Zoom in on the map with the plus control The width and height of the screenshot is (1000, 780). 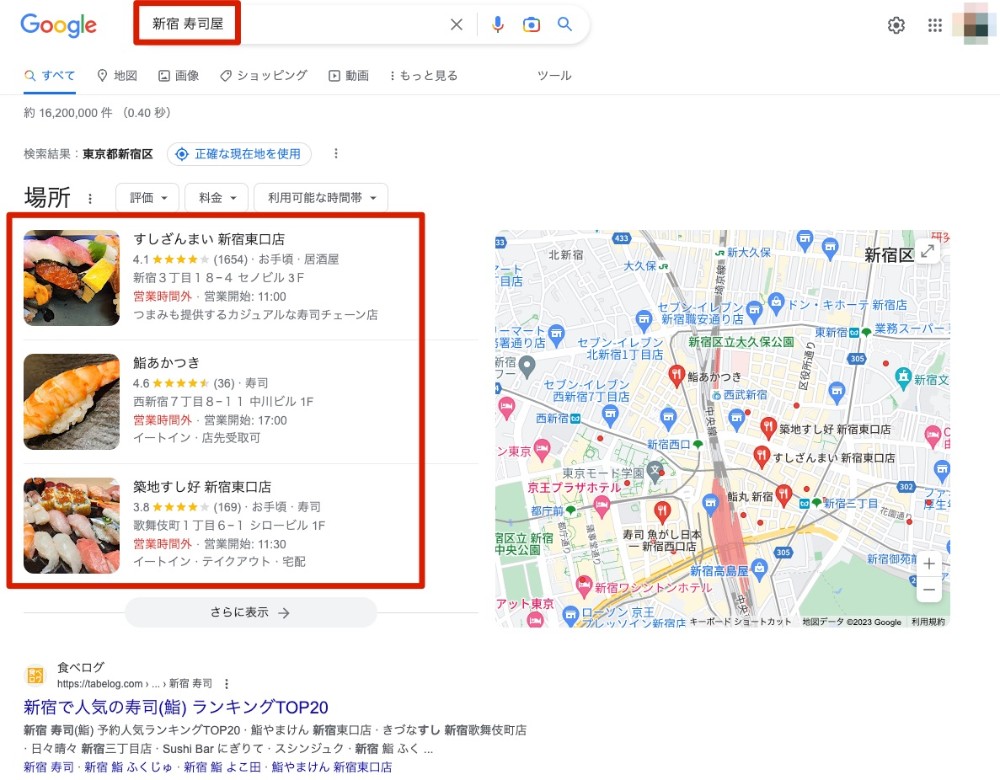(x=928, y=563)
